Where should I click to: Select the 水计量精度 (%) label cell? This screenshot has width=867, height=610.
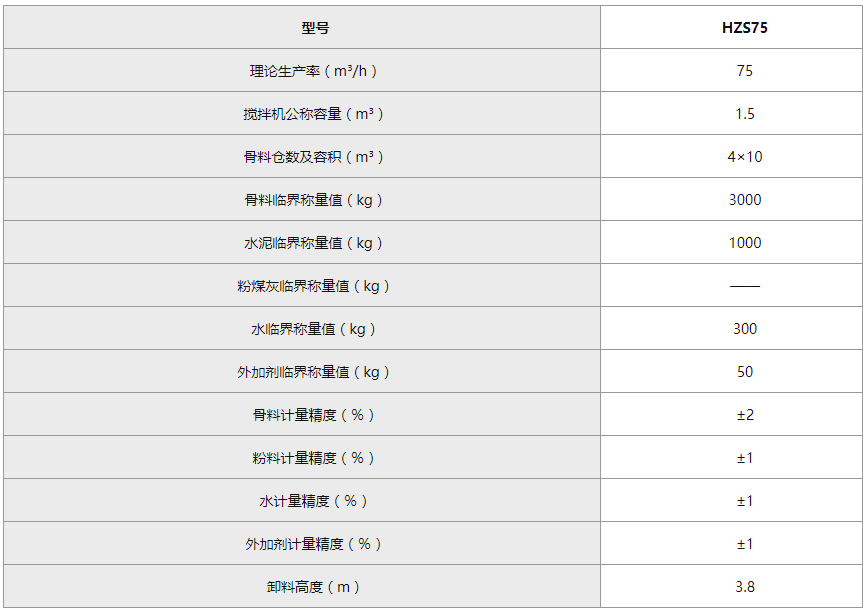coord(314,501)
